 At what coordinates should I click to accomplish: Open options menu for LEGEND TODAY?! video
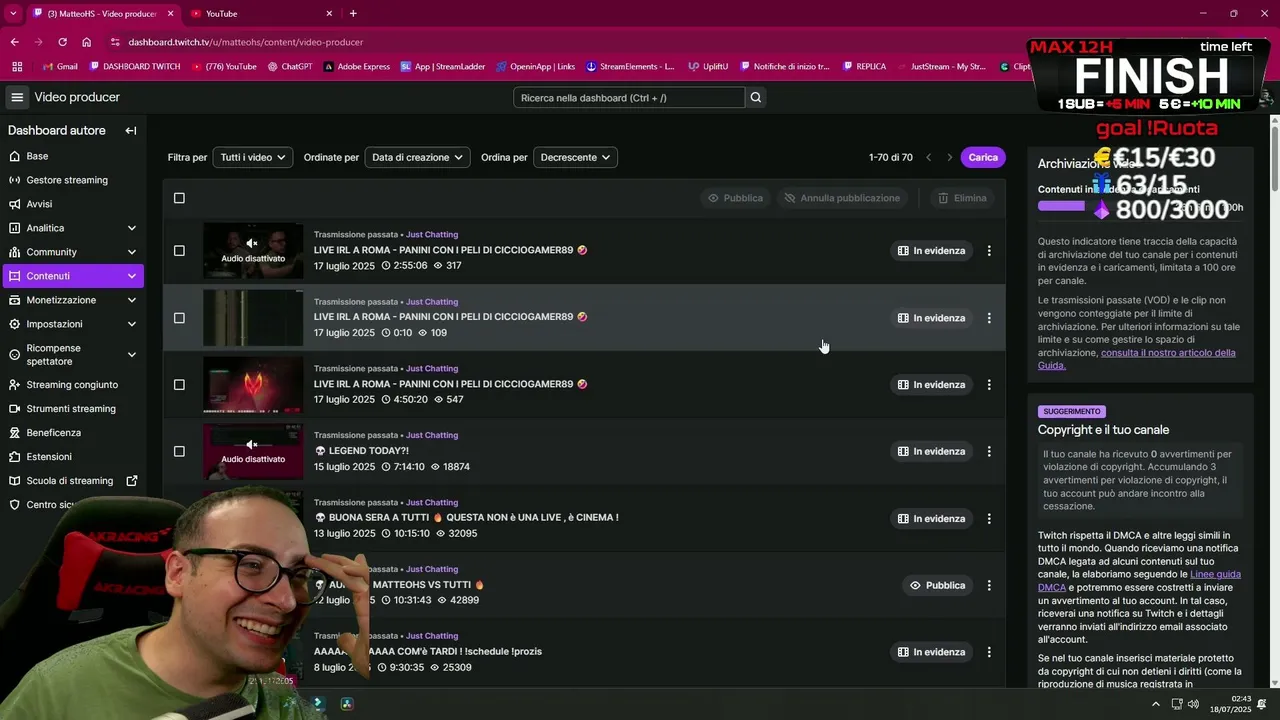(x=989, y=452)
